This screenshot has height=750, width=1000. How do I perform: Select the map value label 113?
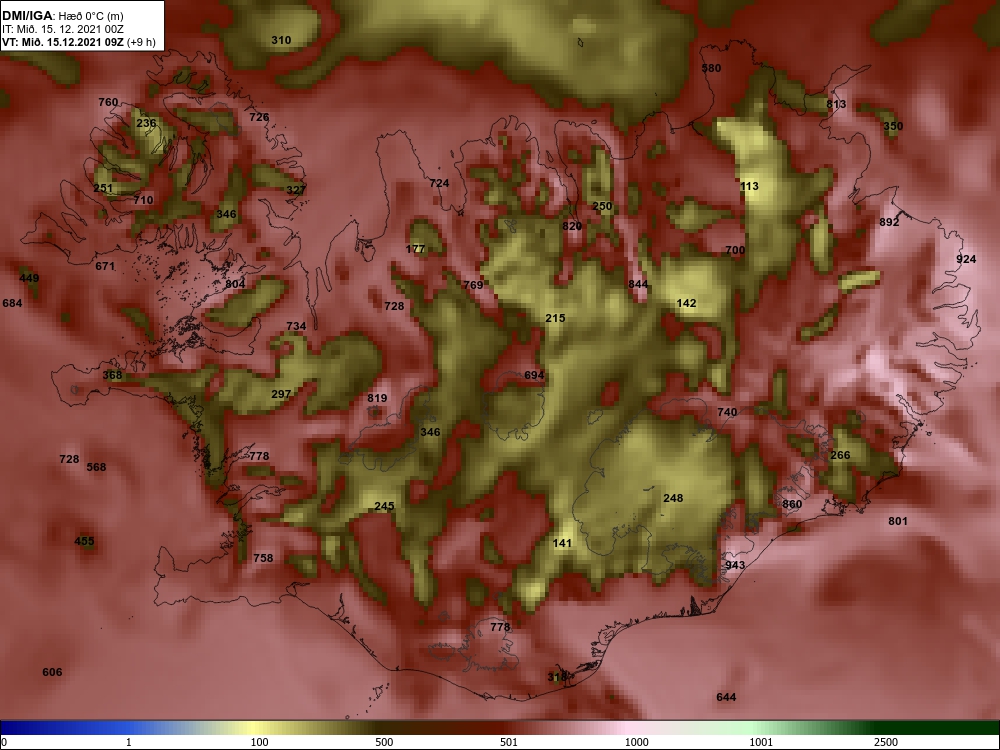(749, 186)
